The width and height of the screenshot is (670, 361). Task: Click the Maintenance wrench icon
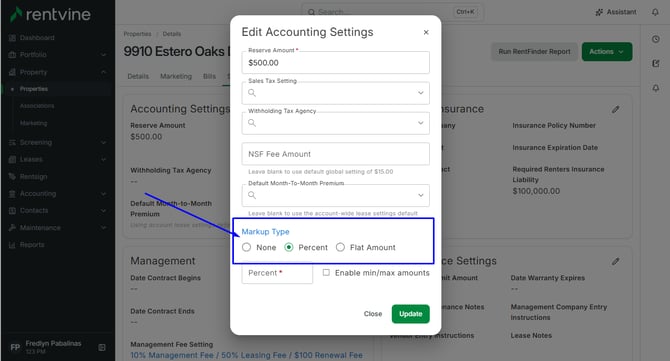point(12,228)
